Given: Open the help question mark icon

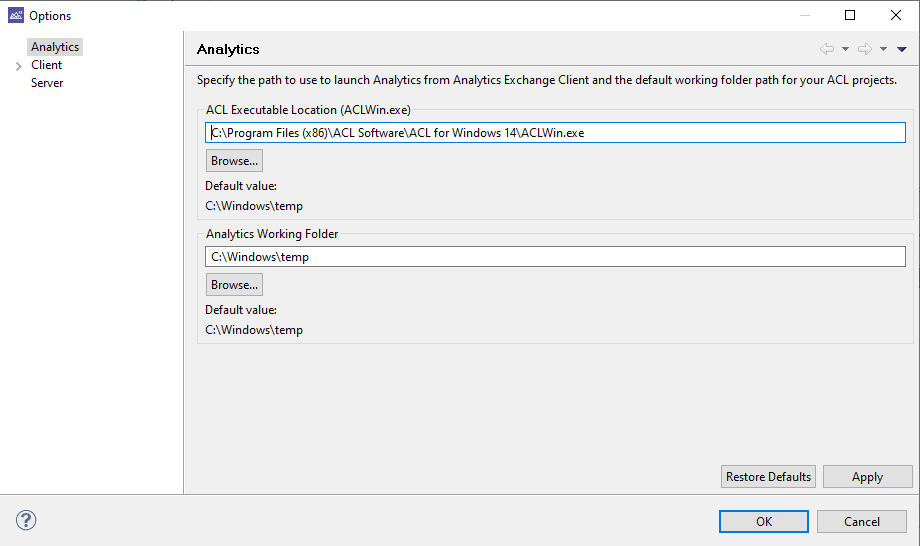Looking at the screenshot, I should [26, 520].
